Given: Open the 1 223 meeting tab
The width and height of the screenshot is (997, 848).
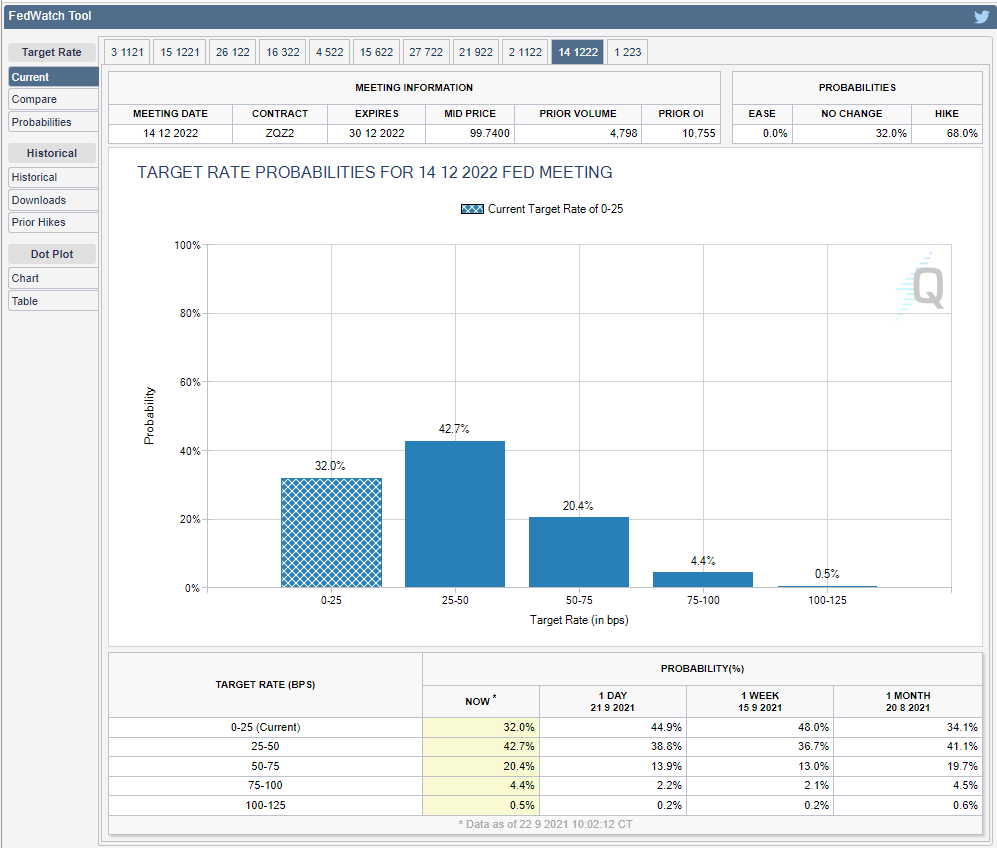Looking at the screenshot, I should click(x=628, y=52).
